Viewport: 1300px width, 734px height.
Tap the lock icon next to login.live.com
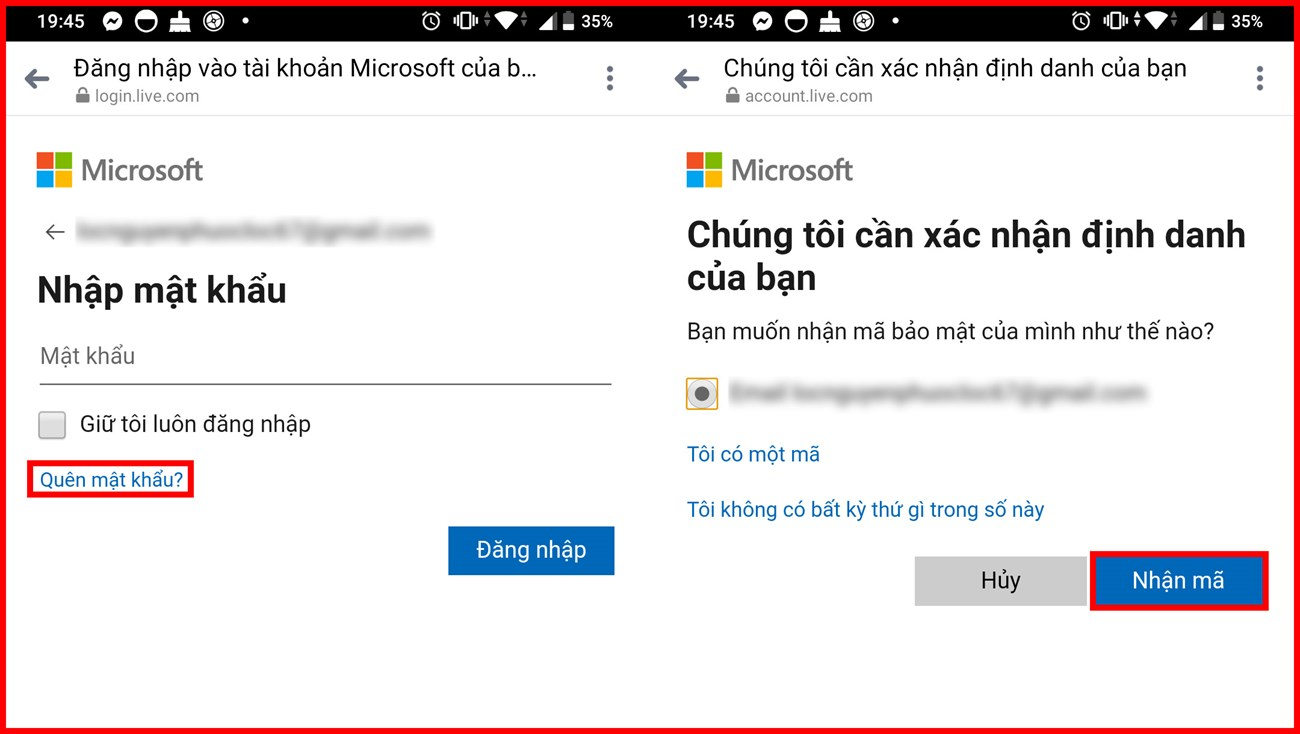[x=82, y=96]
